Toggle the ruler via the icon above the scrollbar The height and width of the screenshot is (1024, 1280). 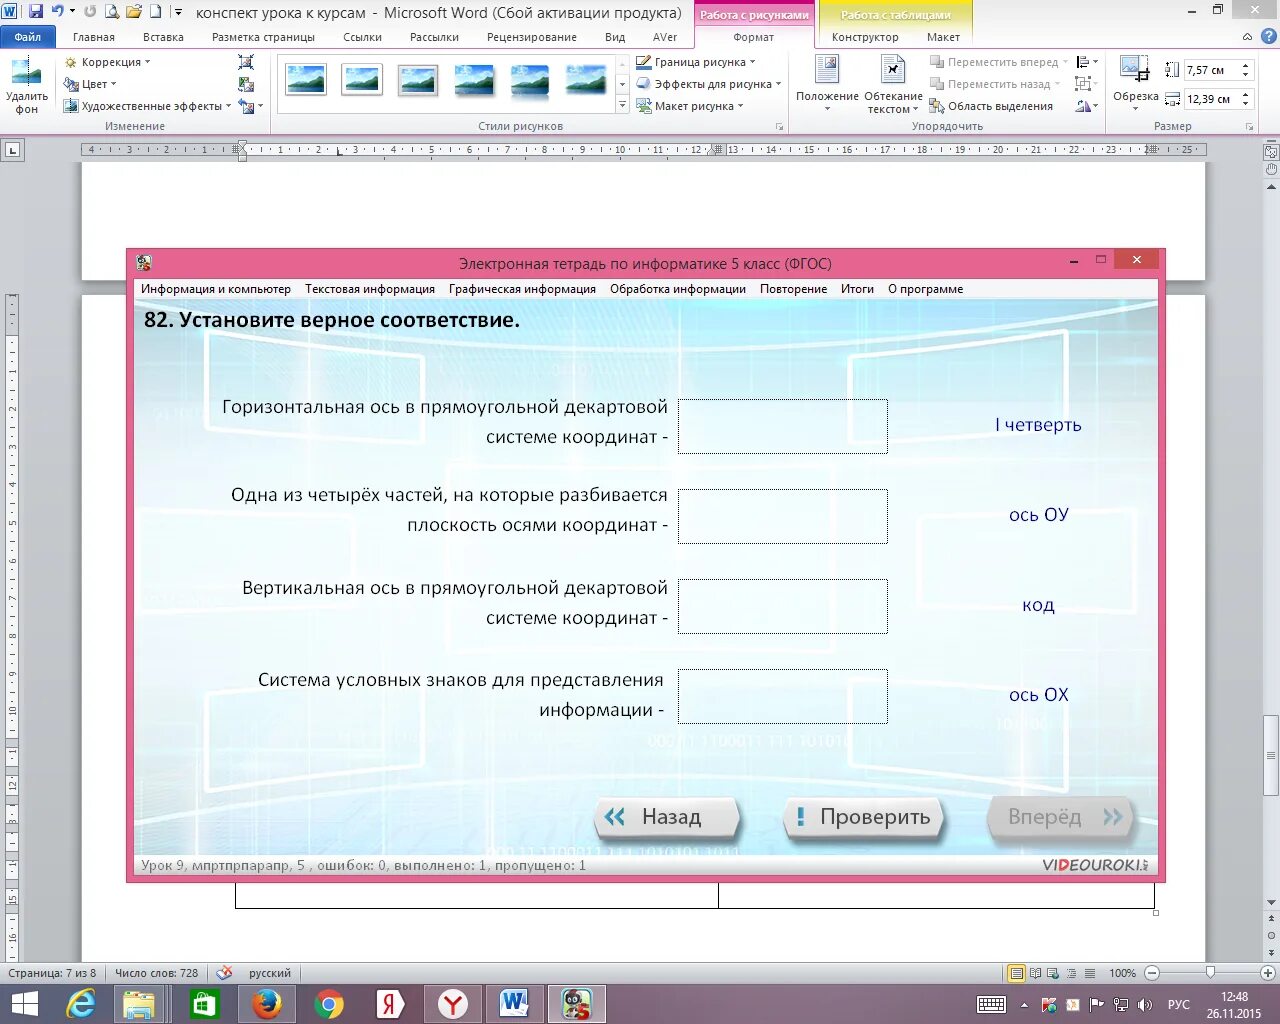click(1271, 152)
